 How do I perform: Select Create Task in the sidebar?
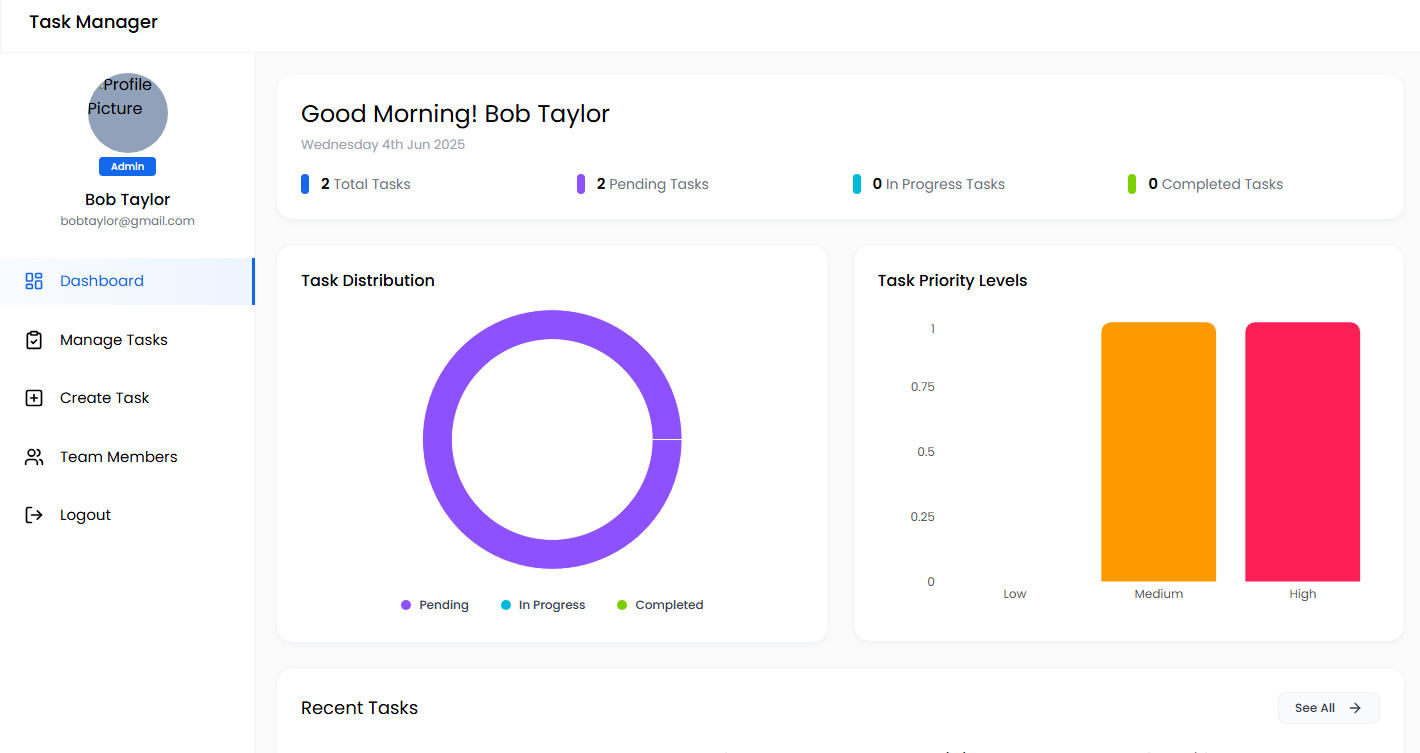(104, 398)
